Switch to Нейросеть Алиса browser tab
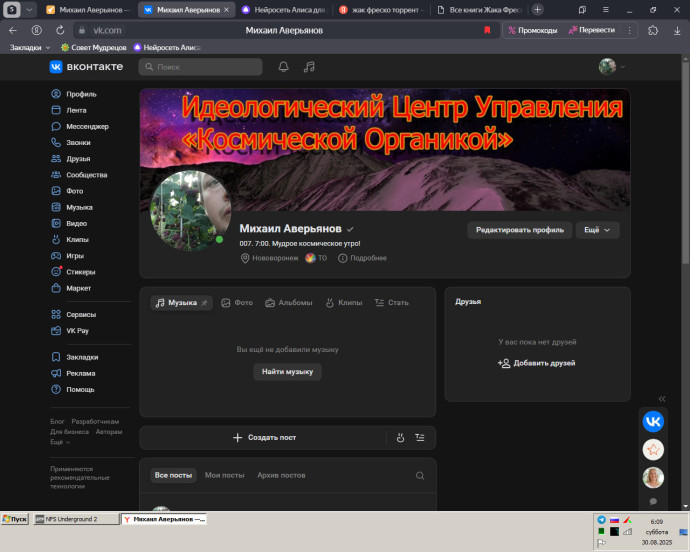 (x=284, y=10)
